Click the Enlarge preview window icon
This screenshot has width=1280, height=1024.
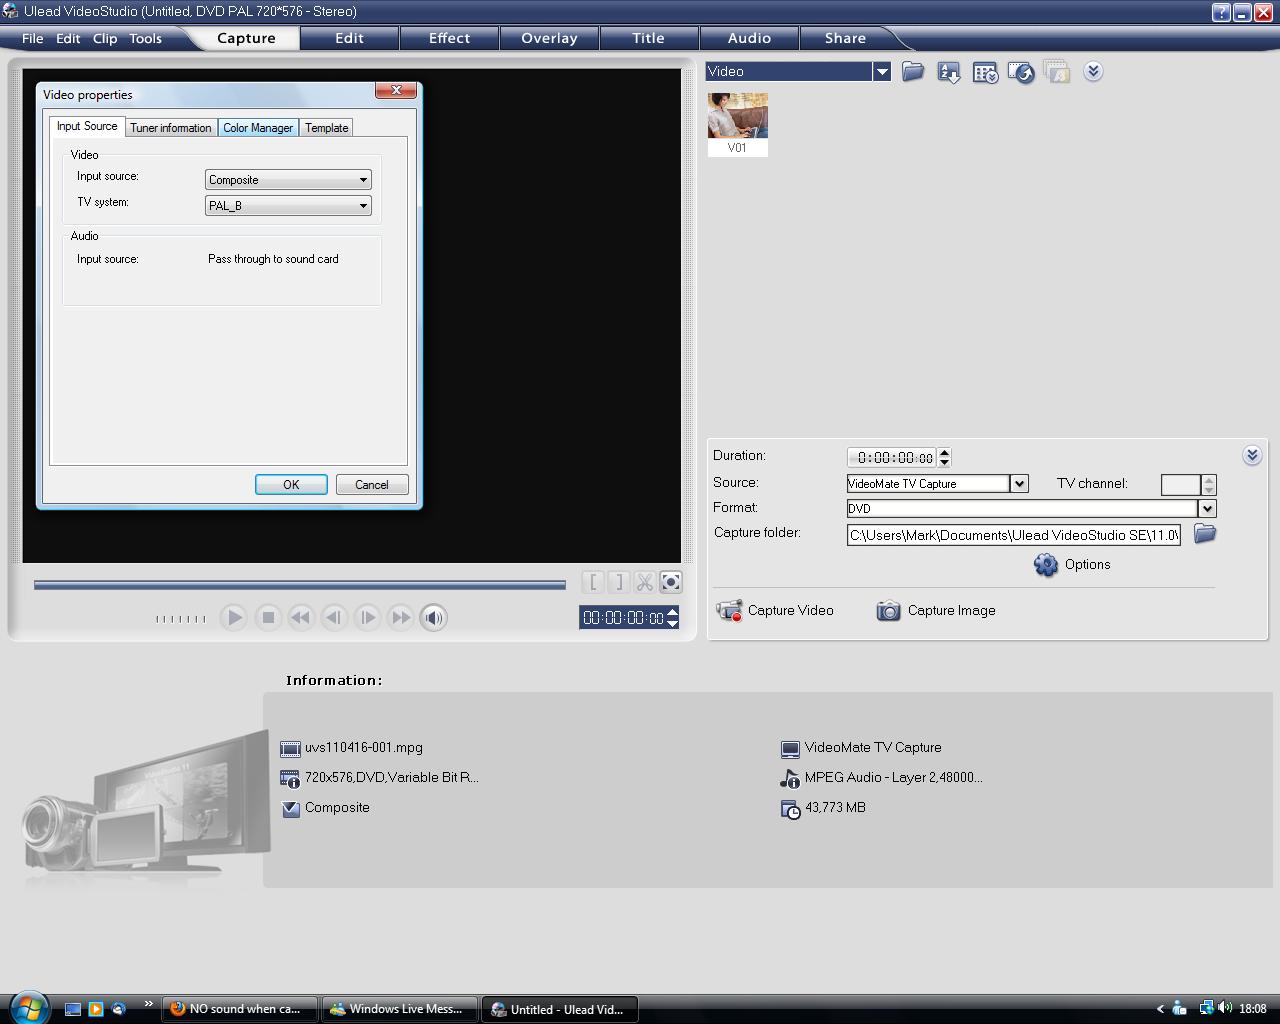click(x=671, y=582)
